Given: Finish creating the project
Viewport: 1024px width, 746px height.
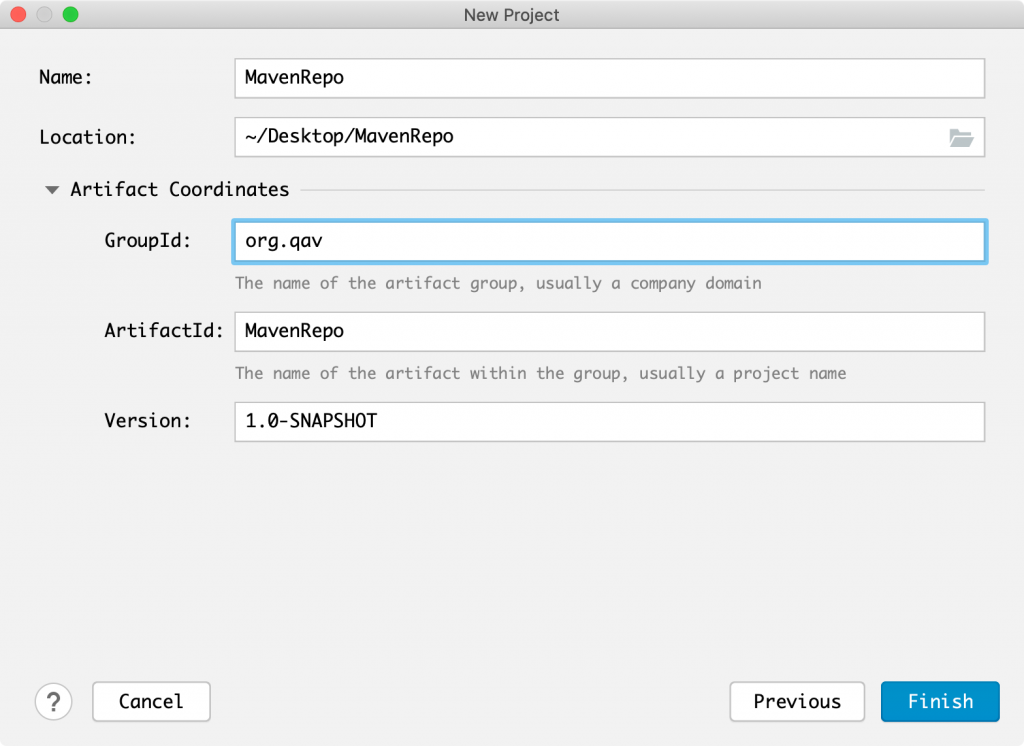Looking at the screenshot, I should [x=940, y=701].
